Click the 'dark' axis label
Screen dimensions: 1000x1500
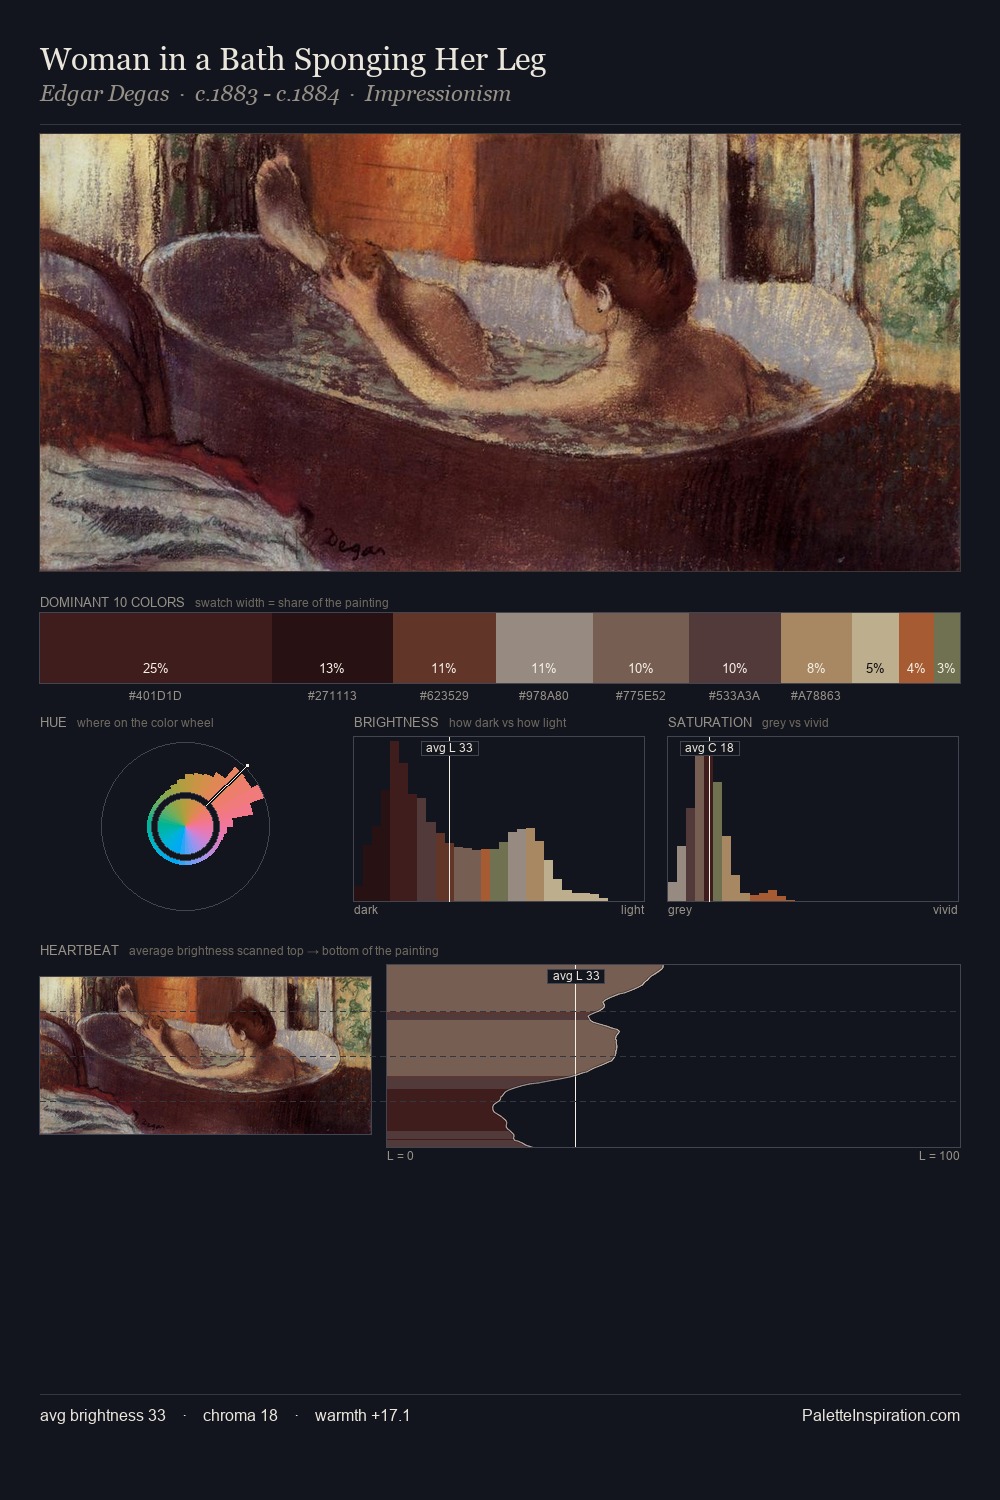pyautogui.click(x=366, y=910)
